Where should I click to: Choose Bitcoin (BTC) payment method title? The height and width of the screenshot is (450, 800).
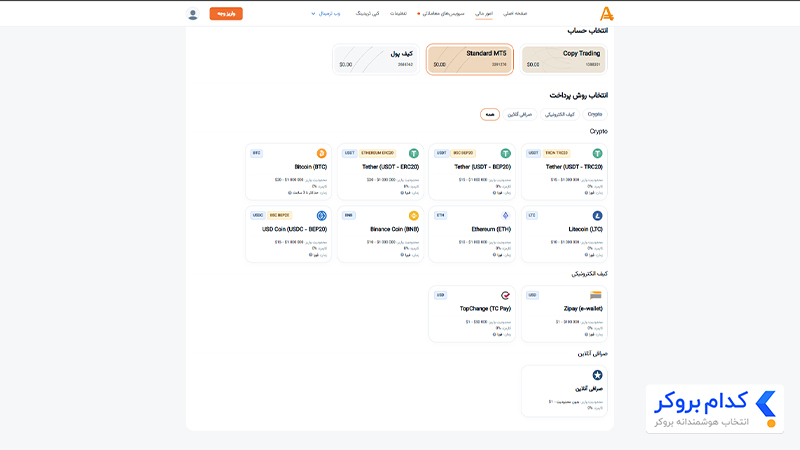[310, 167]
